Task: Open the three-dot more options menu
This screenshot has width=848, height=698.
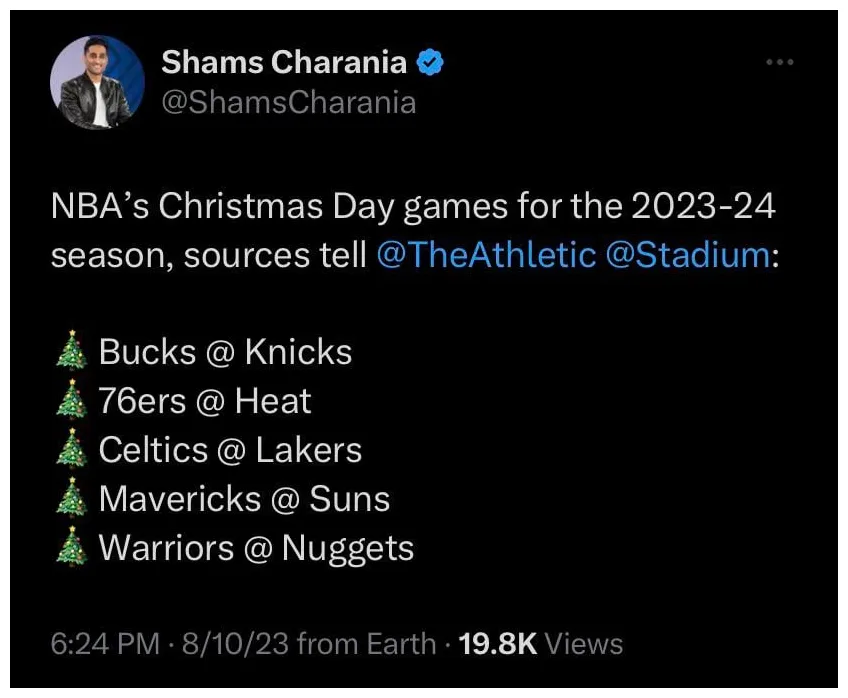Action: (x=778, y=60)
